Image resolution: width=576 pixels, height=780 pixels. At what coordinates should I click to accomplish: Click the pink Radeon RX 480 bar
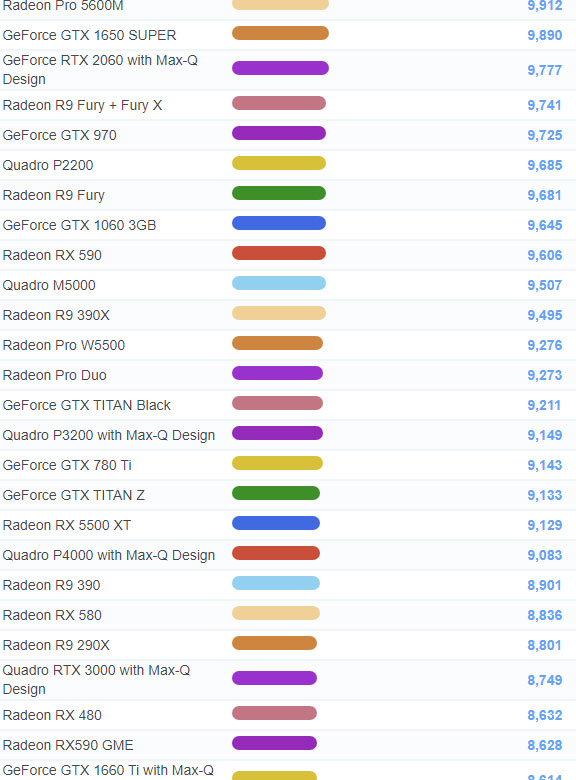275,713
